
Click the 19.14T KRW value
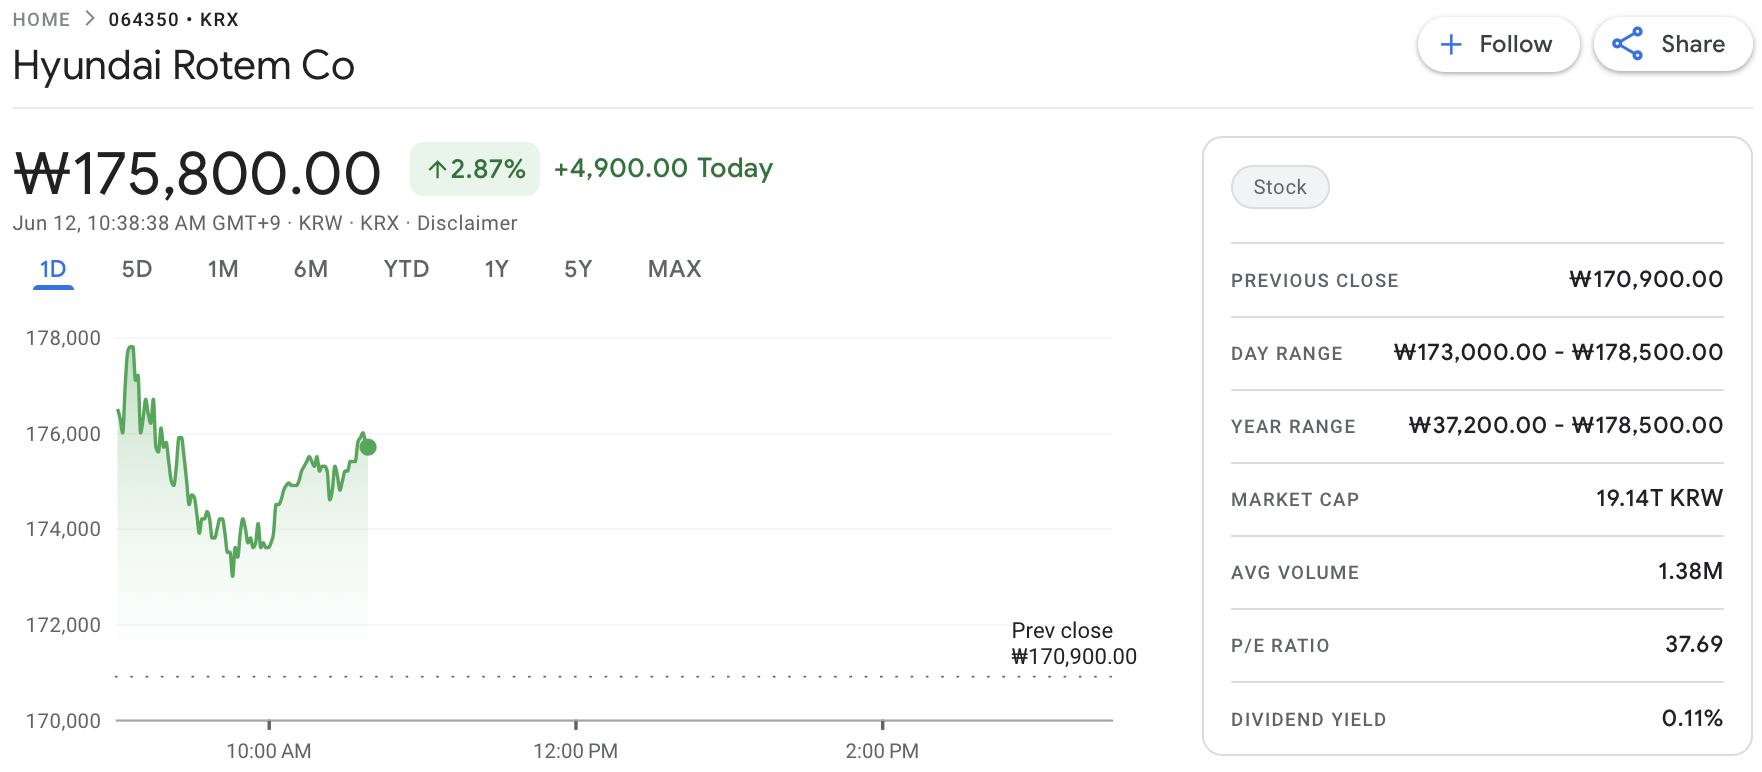(1659, 499)
